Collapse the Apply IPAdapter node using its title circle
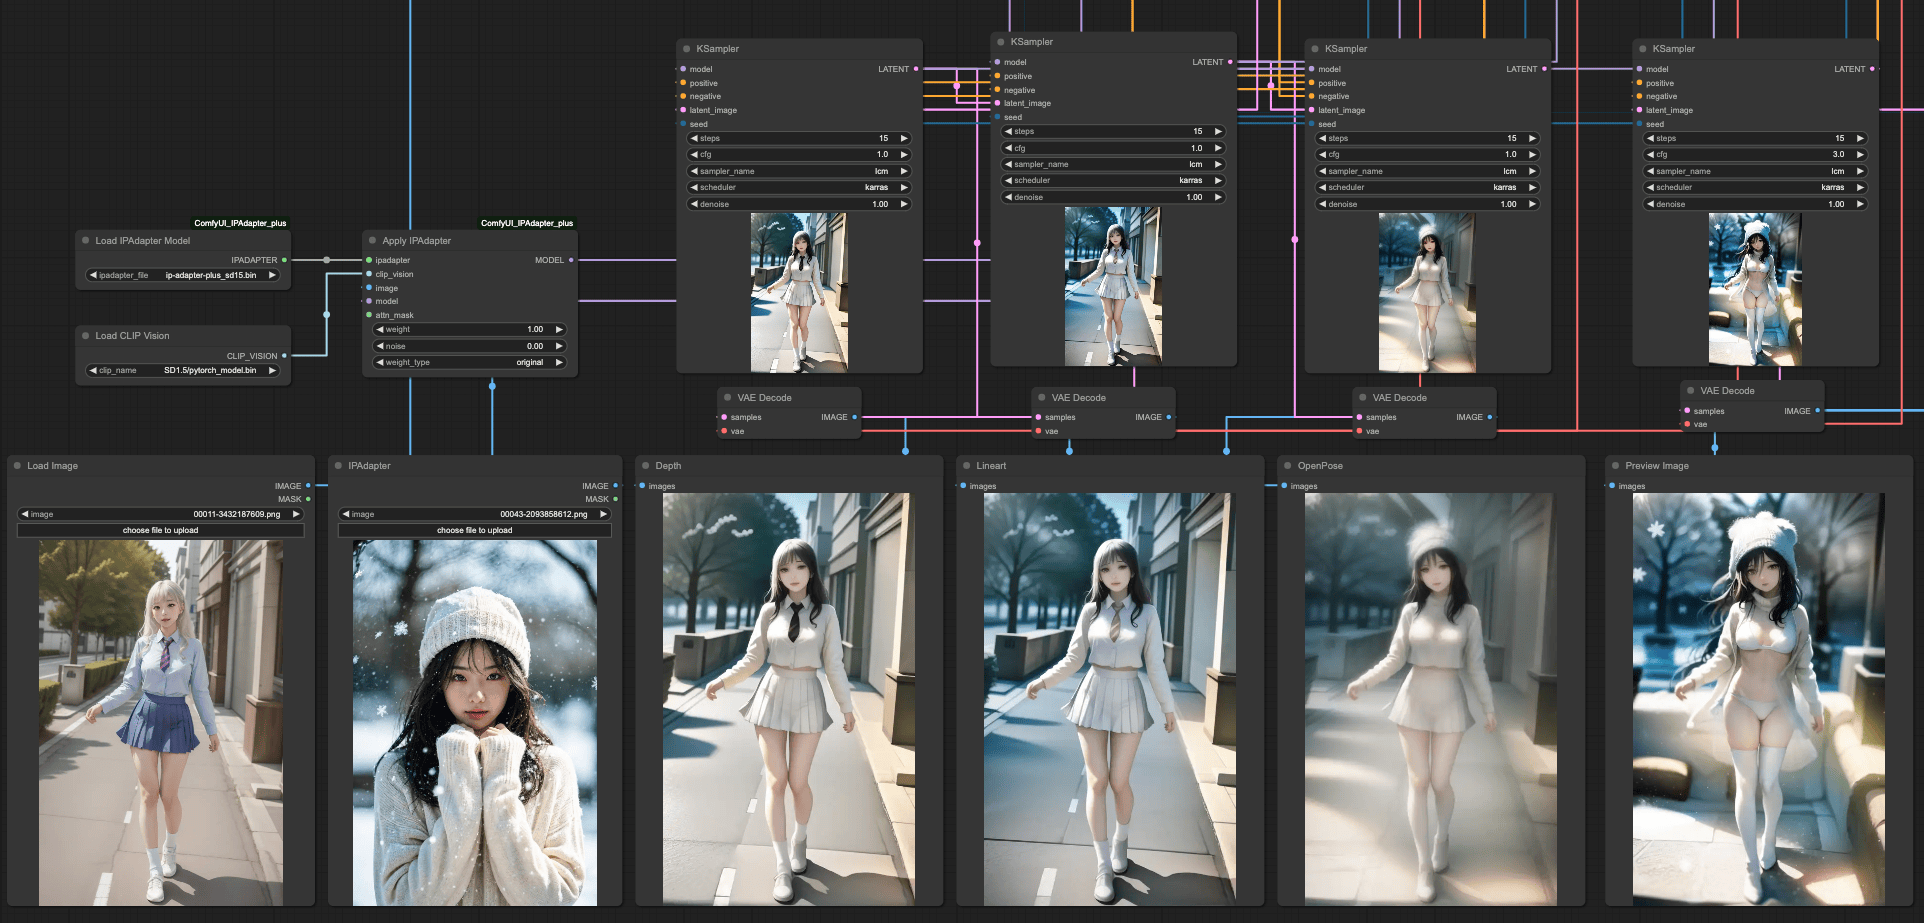Viewport: 1924px width, 923px height. tap(371, 240)
